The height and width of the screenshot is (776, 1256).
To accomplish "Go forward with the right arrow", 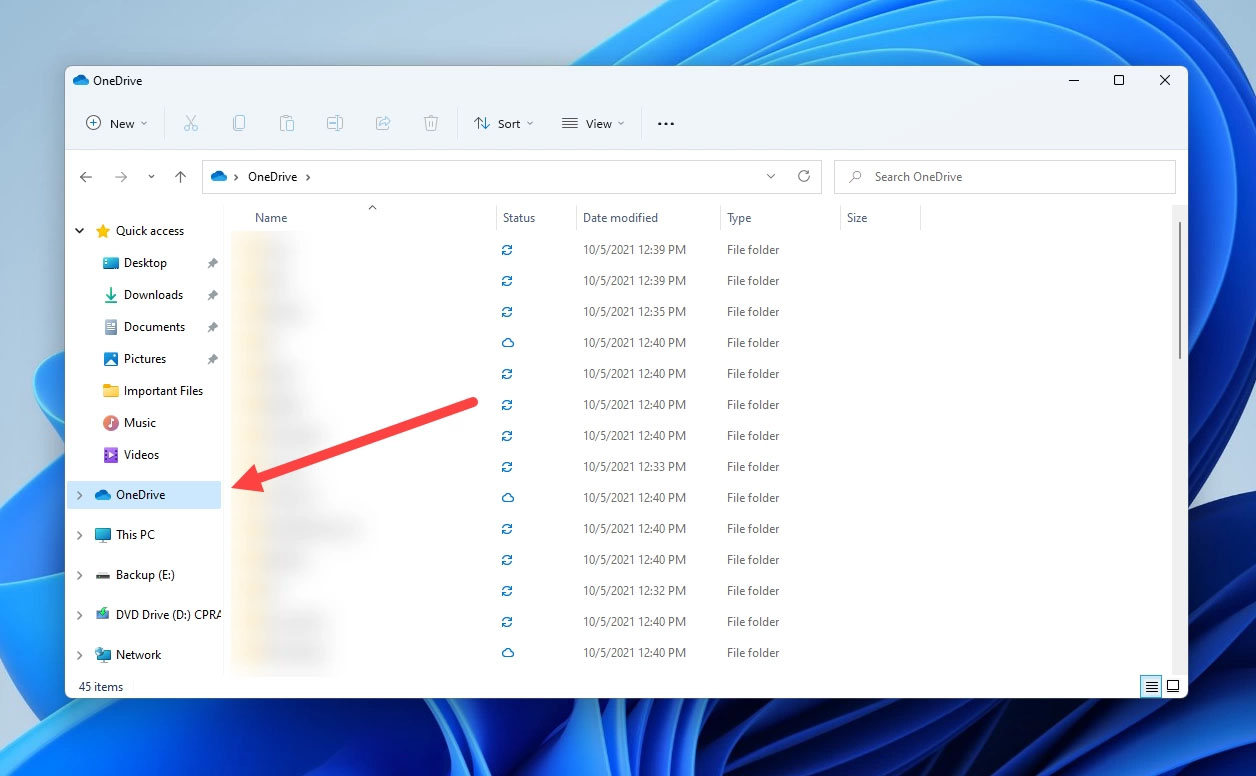I will (121, 177).
